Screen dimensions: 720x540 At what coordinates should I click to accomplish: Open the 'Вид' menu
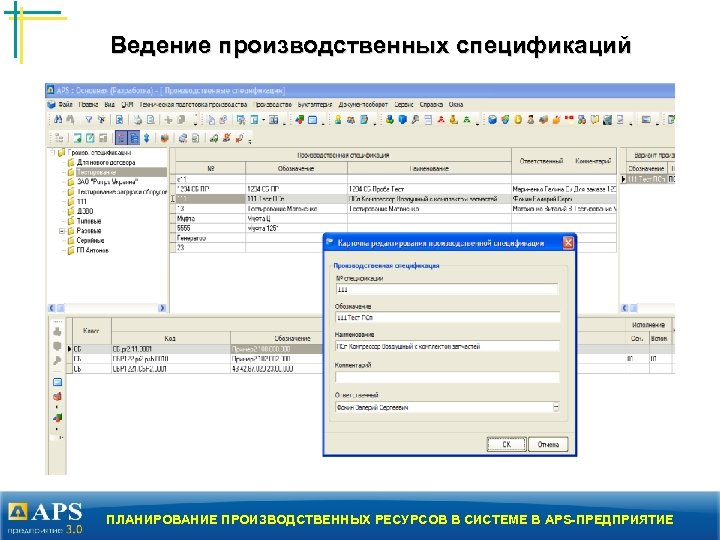tap(109, 104)
